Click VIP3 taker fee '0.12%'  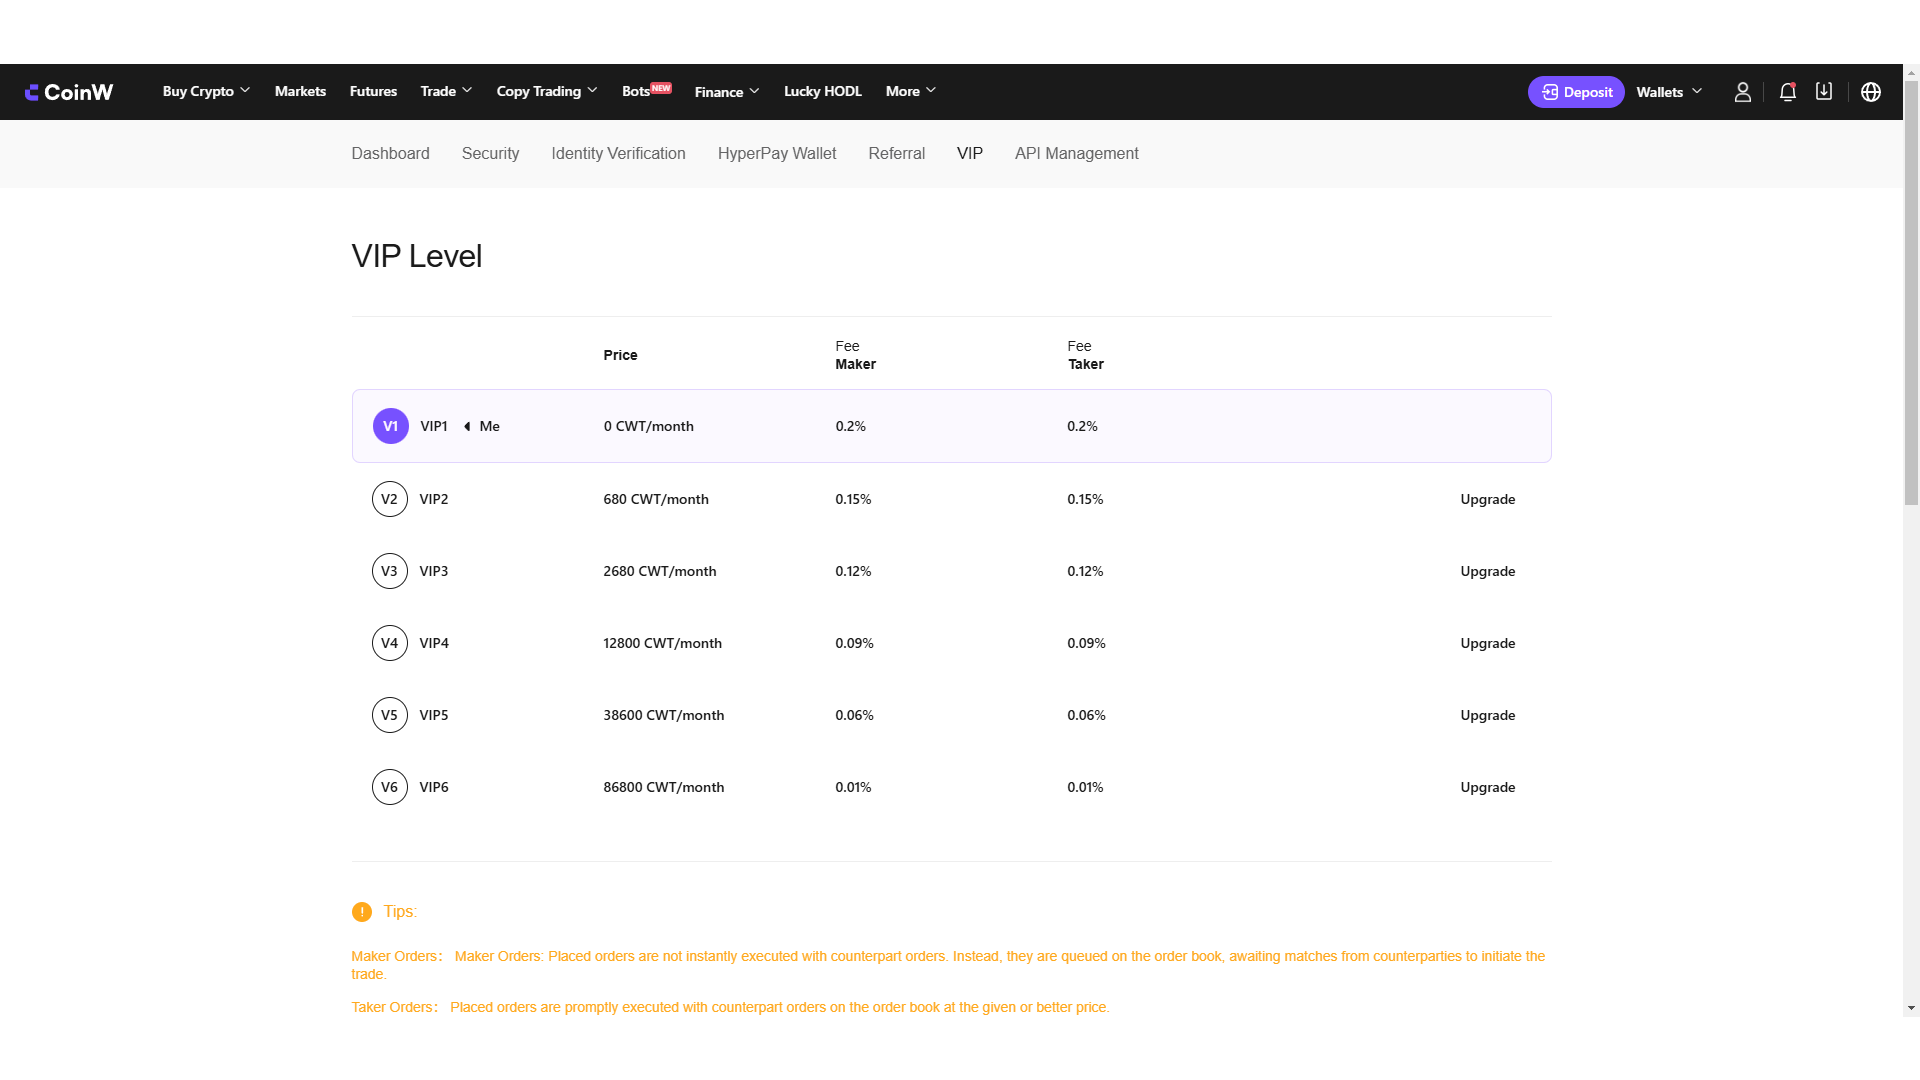pos(1085,571)
